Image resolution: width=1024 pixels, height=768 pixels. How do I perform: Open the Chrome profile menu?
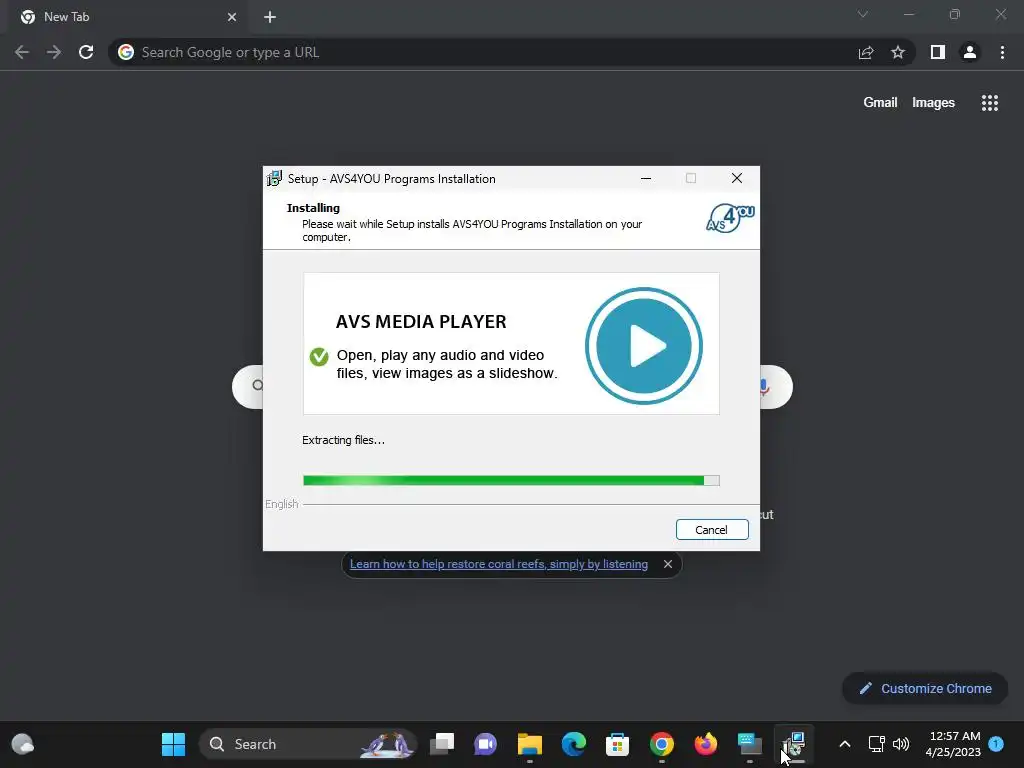point(970,52)
